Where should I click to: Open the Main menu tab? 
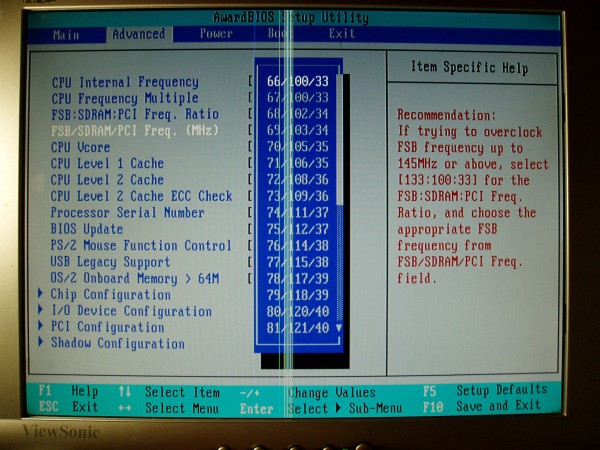click(x=66, y=35)
